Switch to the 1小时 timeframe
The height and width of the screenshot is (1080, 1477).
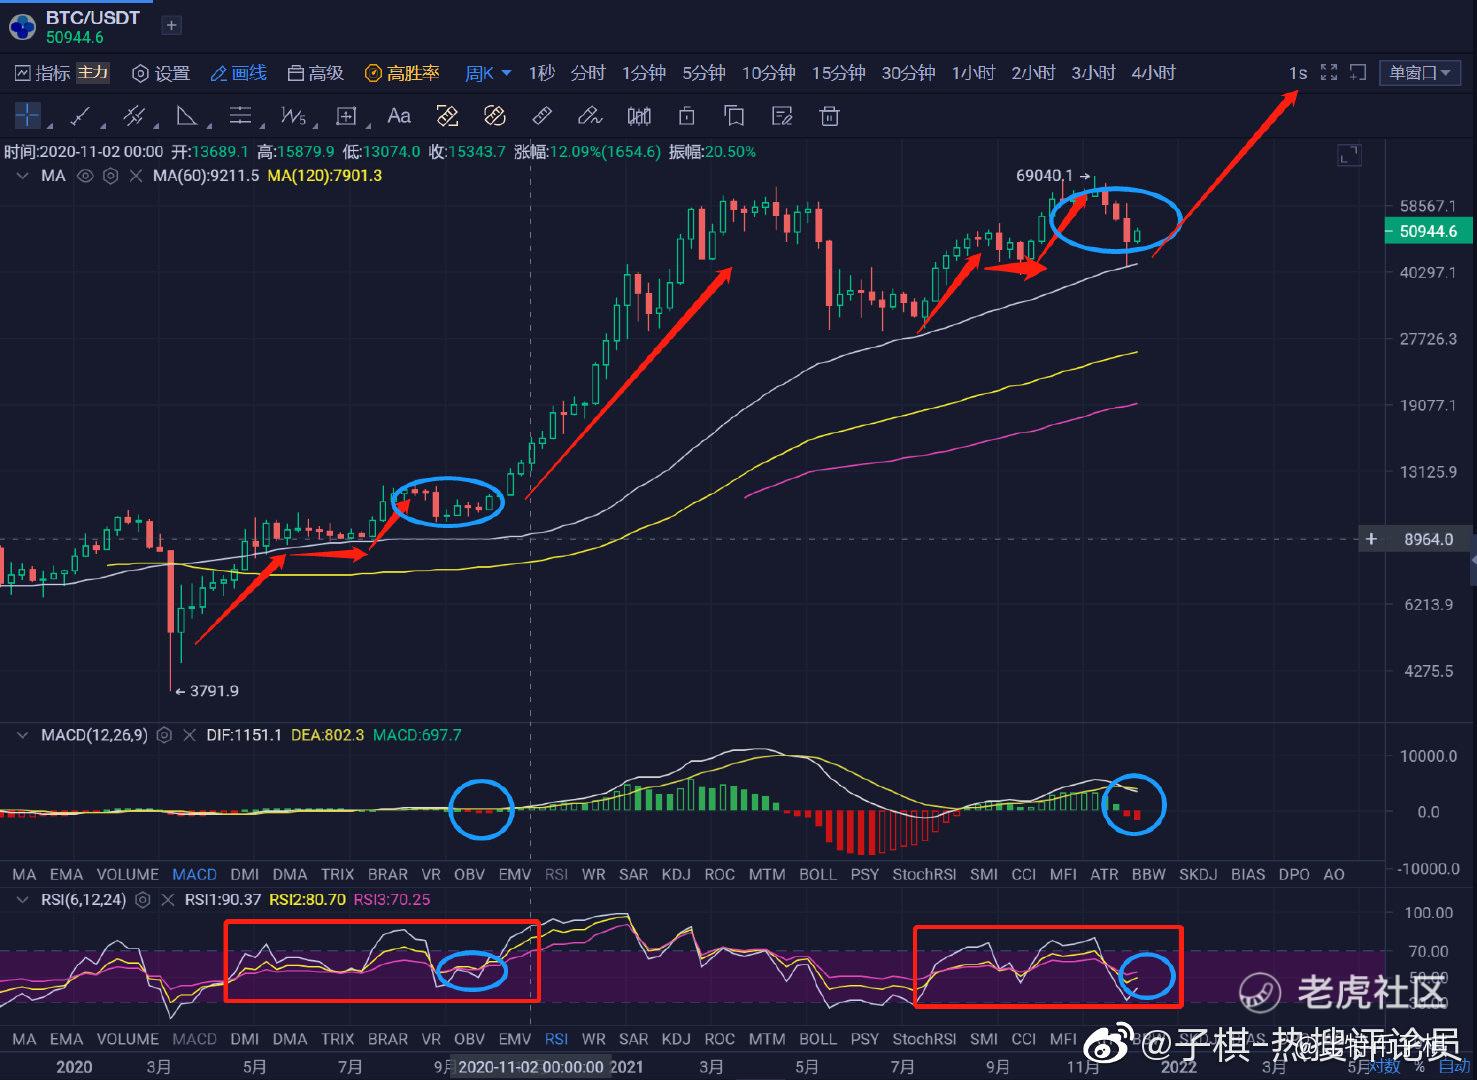click(973, 73)
